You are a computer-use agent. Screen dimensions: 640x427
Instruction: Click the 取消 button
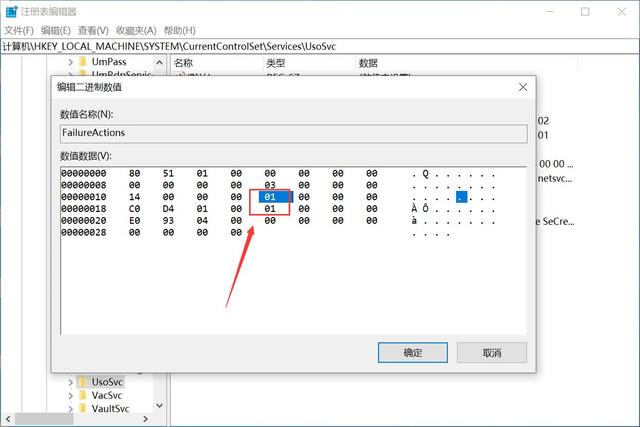click(492, 353)
